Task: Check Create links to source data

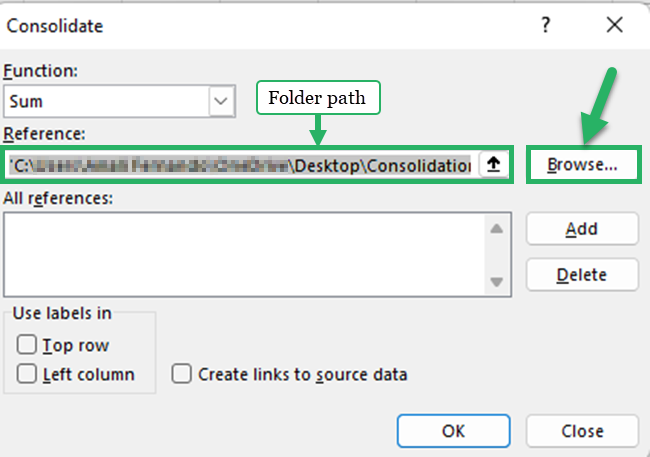Action: [x=182, y=375]
